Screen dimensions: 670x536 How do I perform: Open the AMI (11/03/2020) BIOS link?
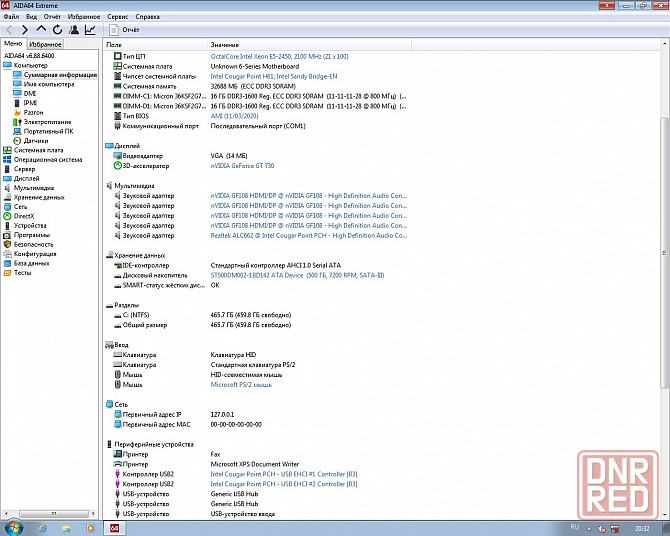click(x=235, y=116)
